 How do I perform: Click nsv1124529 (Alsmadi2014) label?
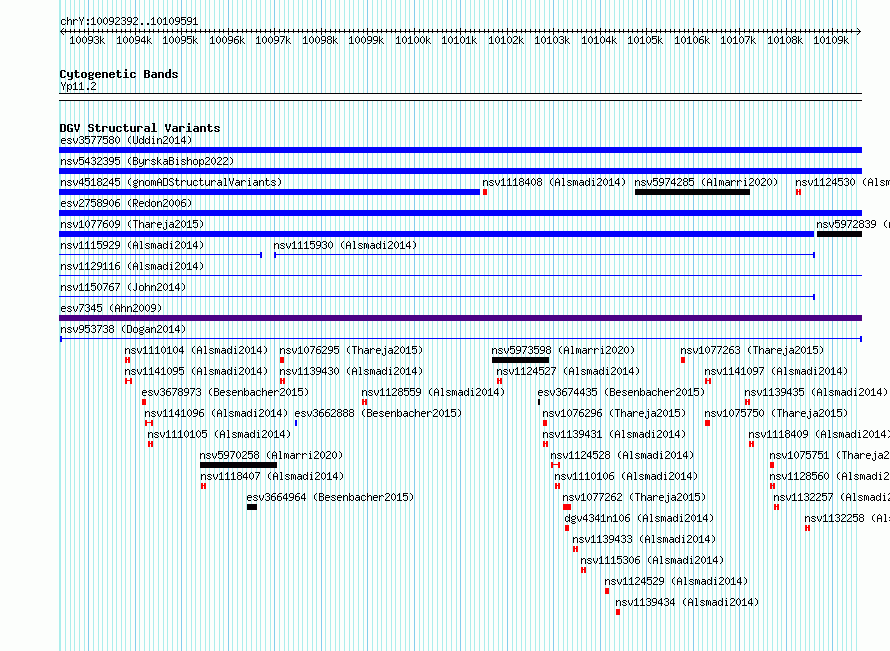[676, 581]
